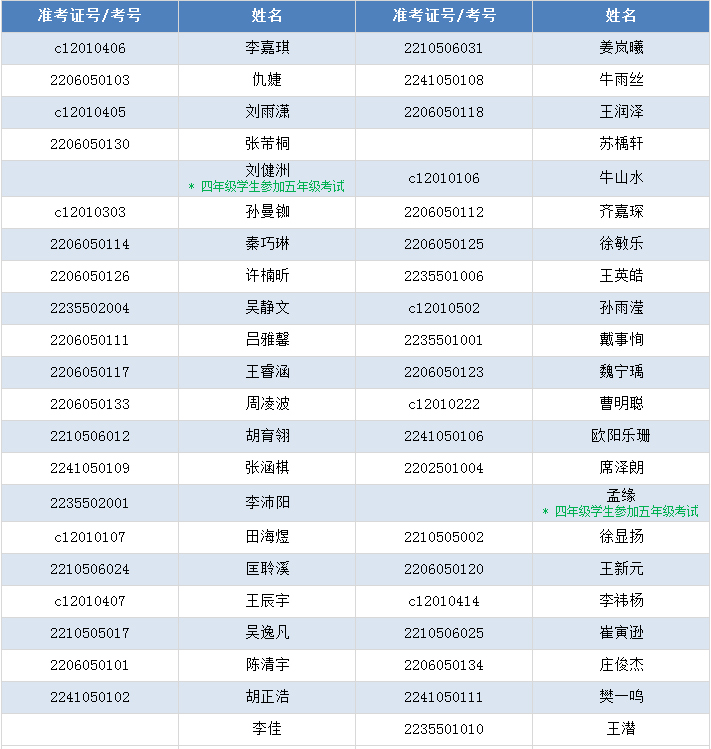
Task: Select the name cell 欧阳乐珊
Action: pyautogui.click(x=621, y=436)
